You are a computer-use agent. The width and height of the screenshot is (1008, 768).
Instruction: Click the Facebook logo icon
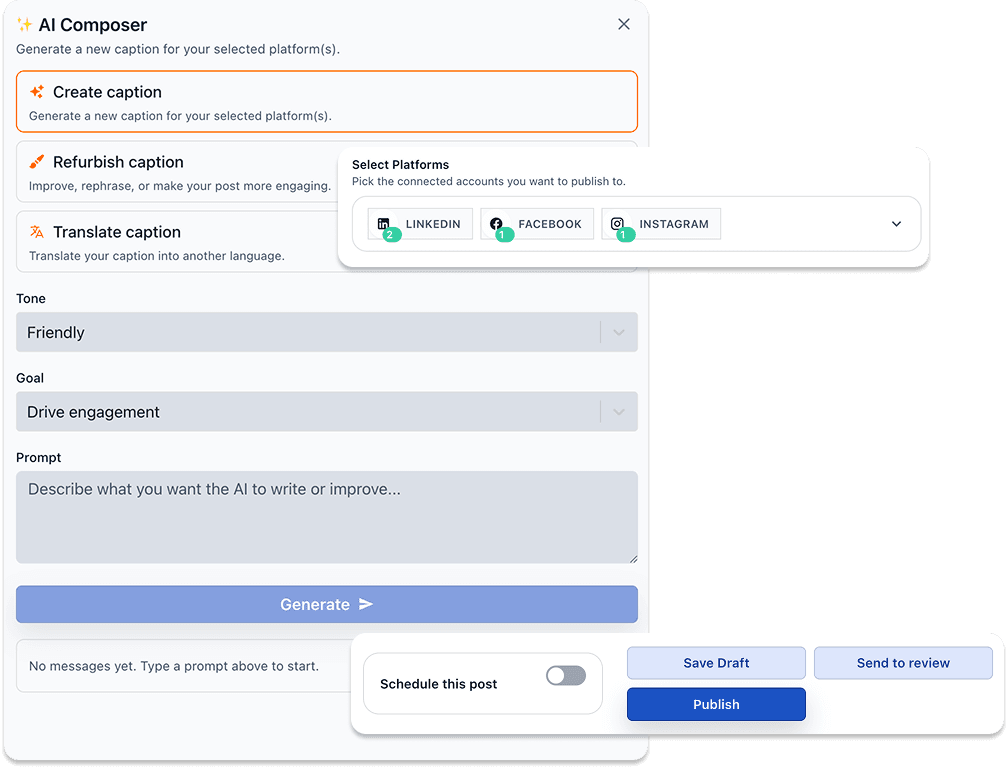(x=497, y=224)
